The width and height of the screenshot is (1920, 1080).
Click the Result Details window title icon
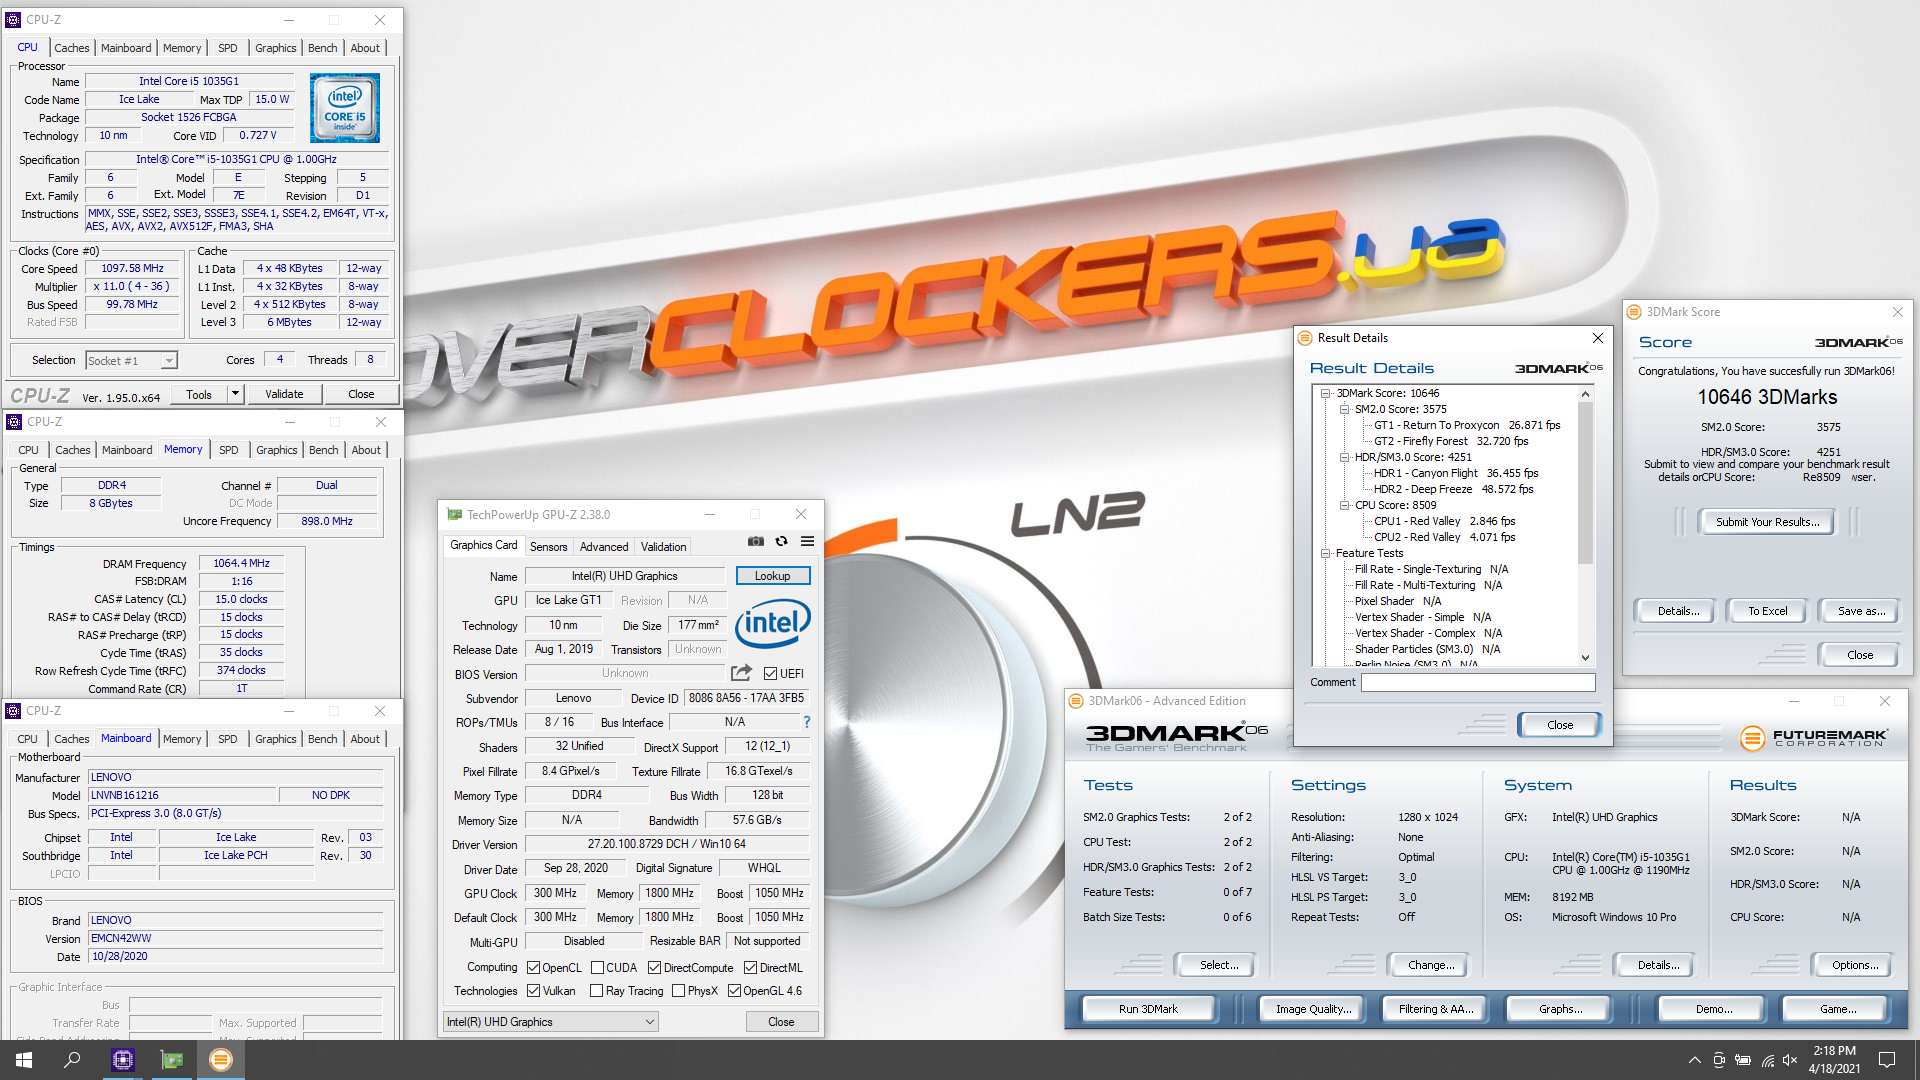pos(1305,338)
